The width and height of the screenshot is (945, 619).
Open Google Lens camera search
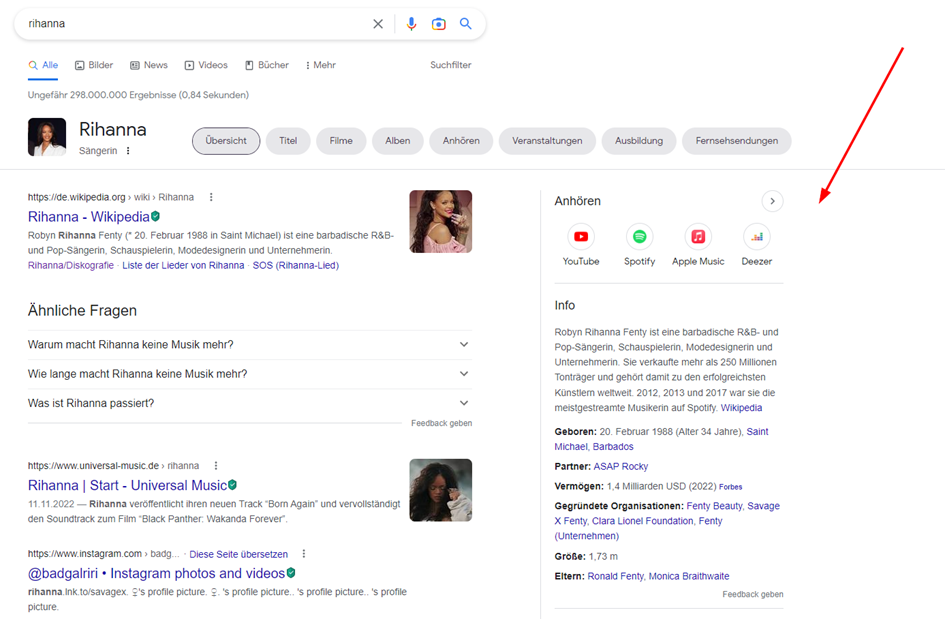pyautogui.click(x=438, y=24)
